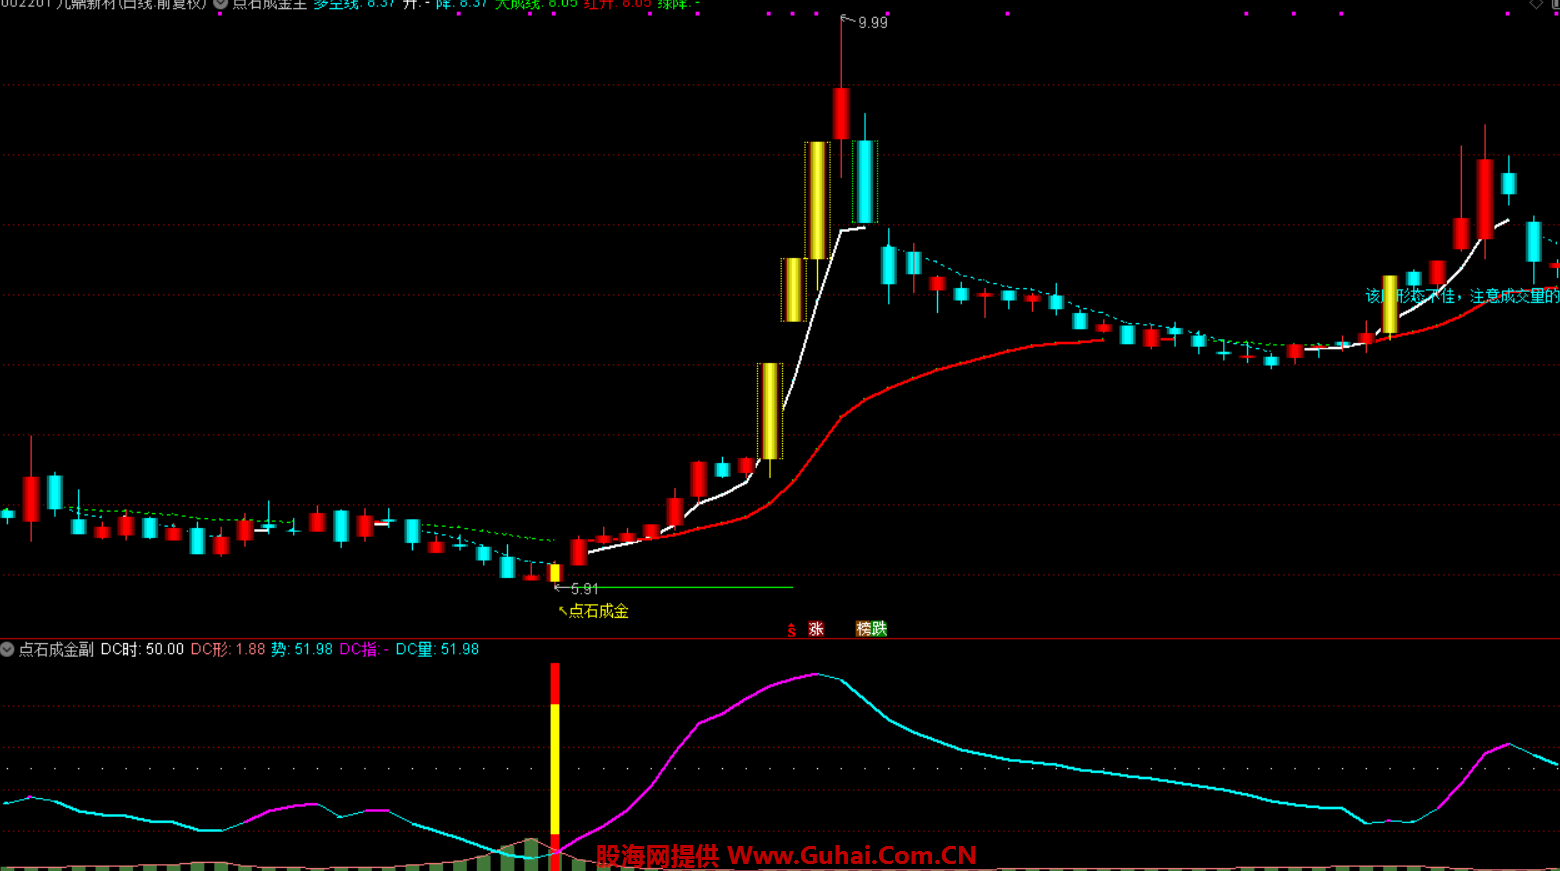Viewport: 1560px width, 871px height.
Task: Expand the 点石成金副 indicator dropdown arrow
Action: pos(8,649)
